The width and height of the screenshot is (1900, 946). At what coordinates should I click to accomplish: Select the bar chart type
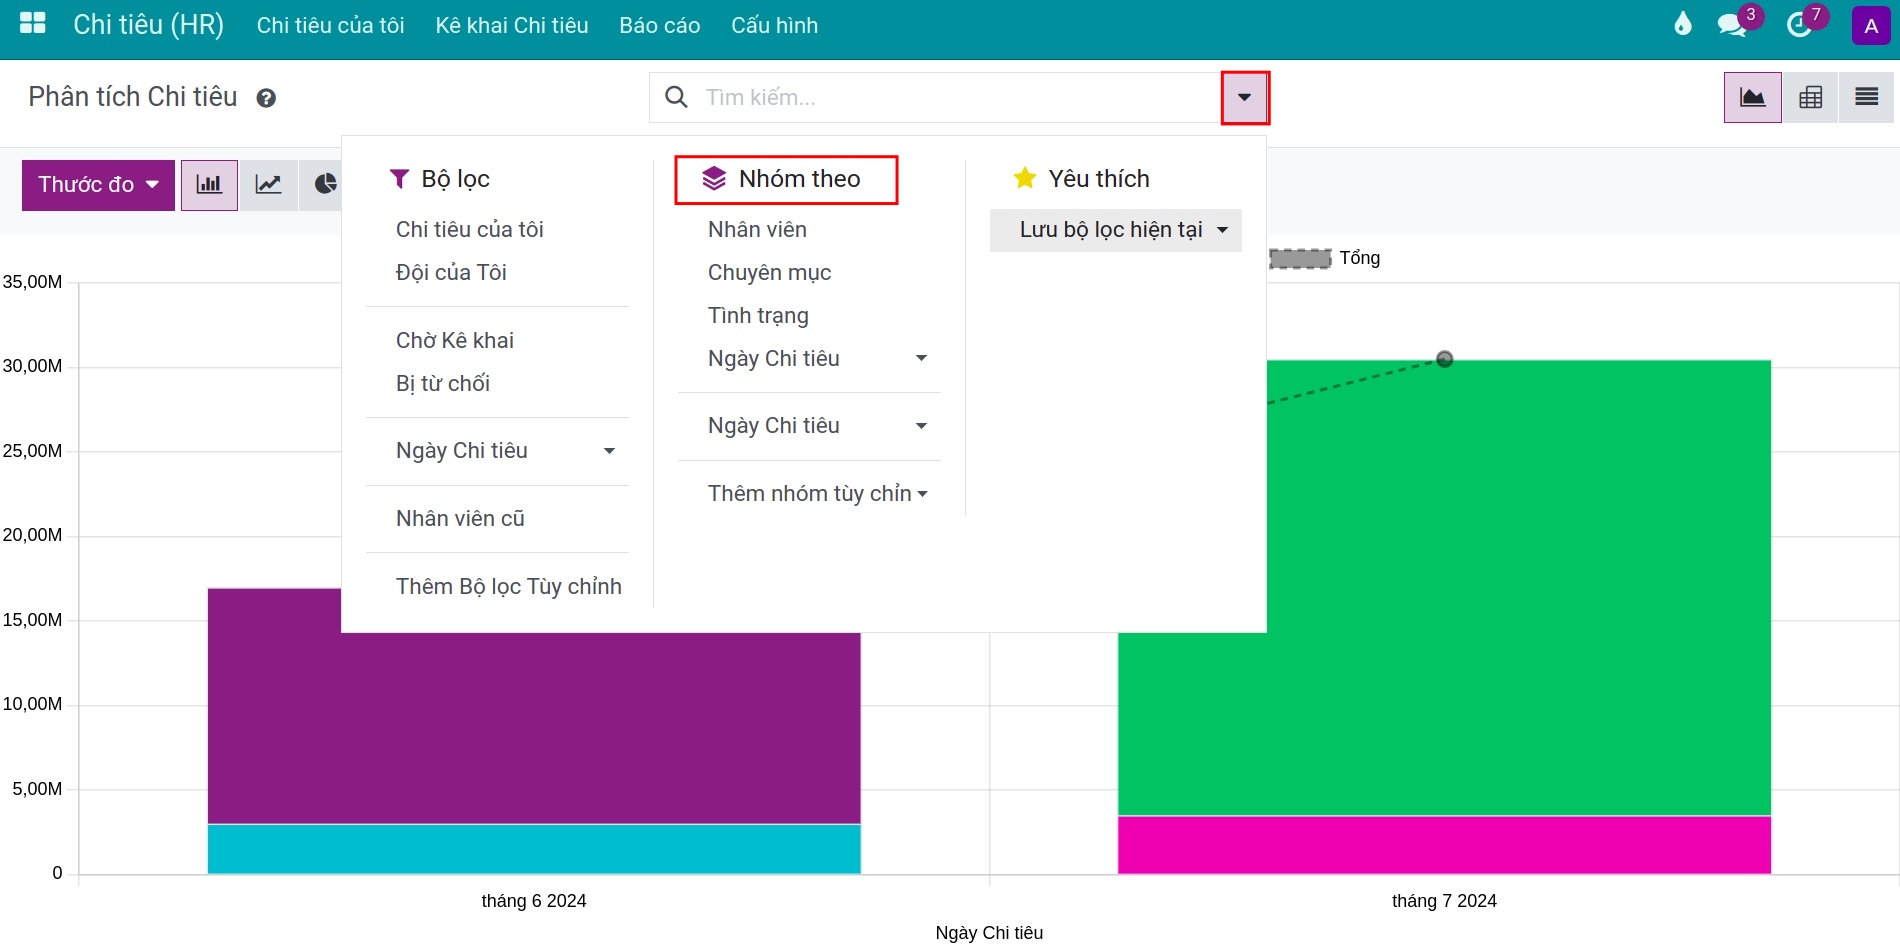tap(209, 185)
